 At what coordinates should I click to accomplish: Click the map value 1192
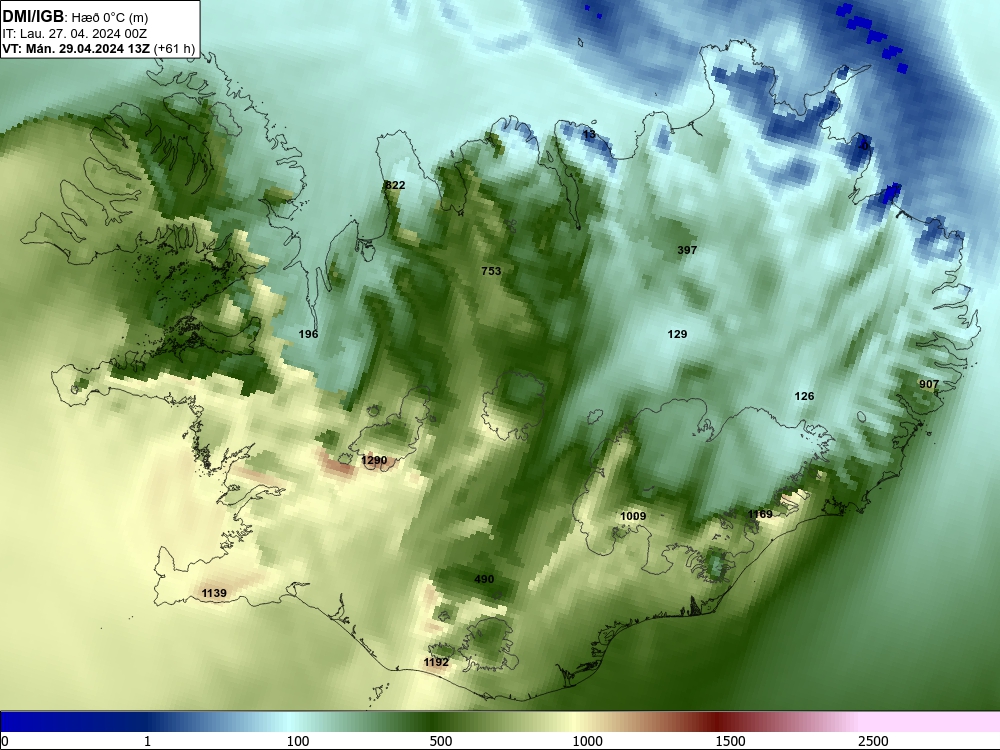(436, 662)
